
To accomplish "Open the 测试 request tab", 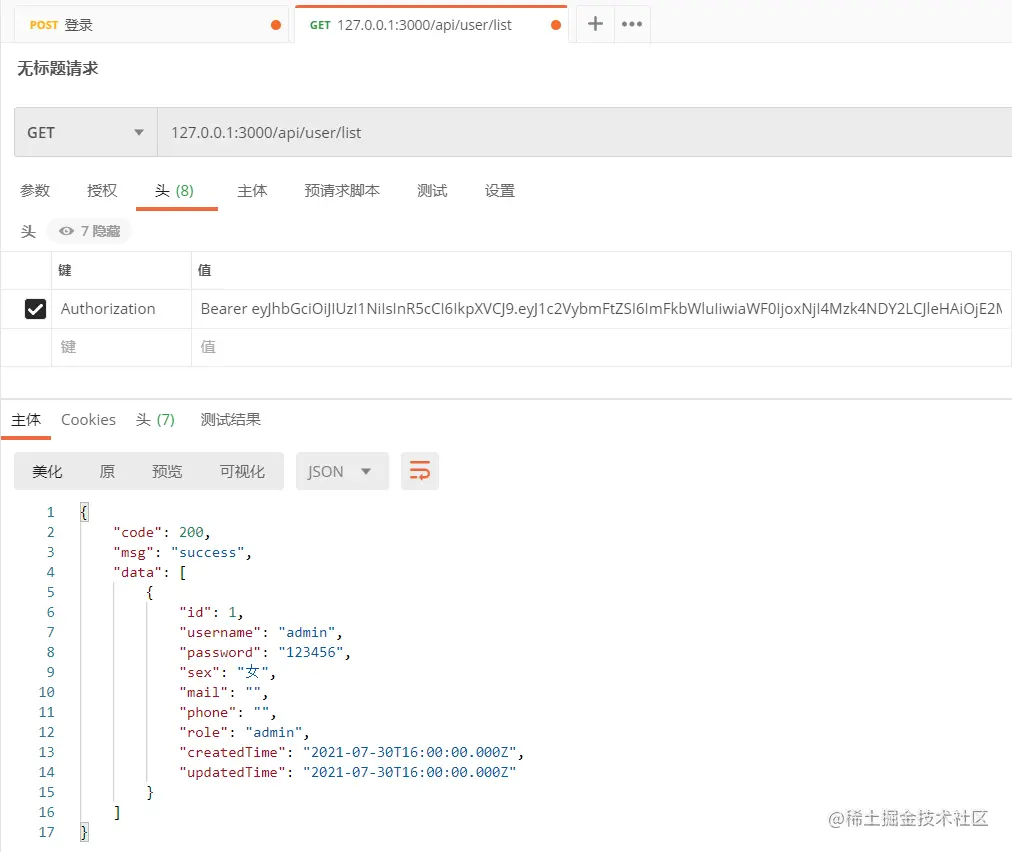I will 432,191.
